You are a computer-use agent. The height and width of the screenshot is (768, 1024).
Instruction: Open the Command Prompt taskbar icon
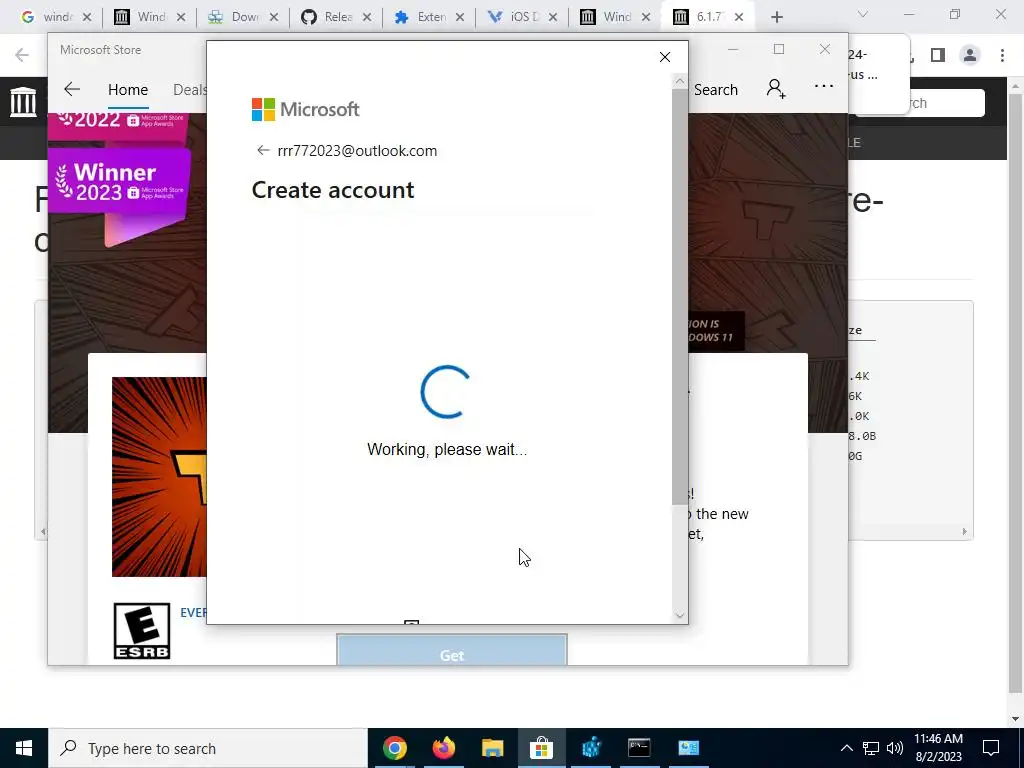(x=639, y=748)
